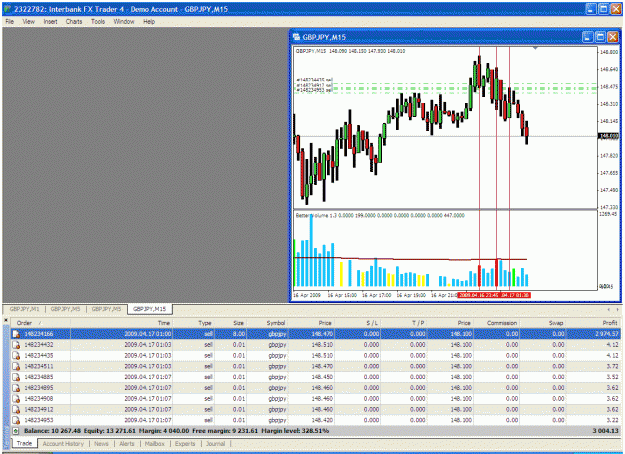Click the red 2009.04.16 23:45 time marker
This screenshot has height=454, width=625.
pos(478,295)
